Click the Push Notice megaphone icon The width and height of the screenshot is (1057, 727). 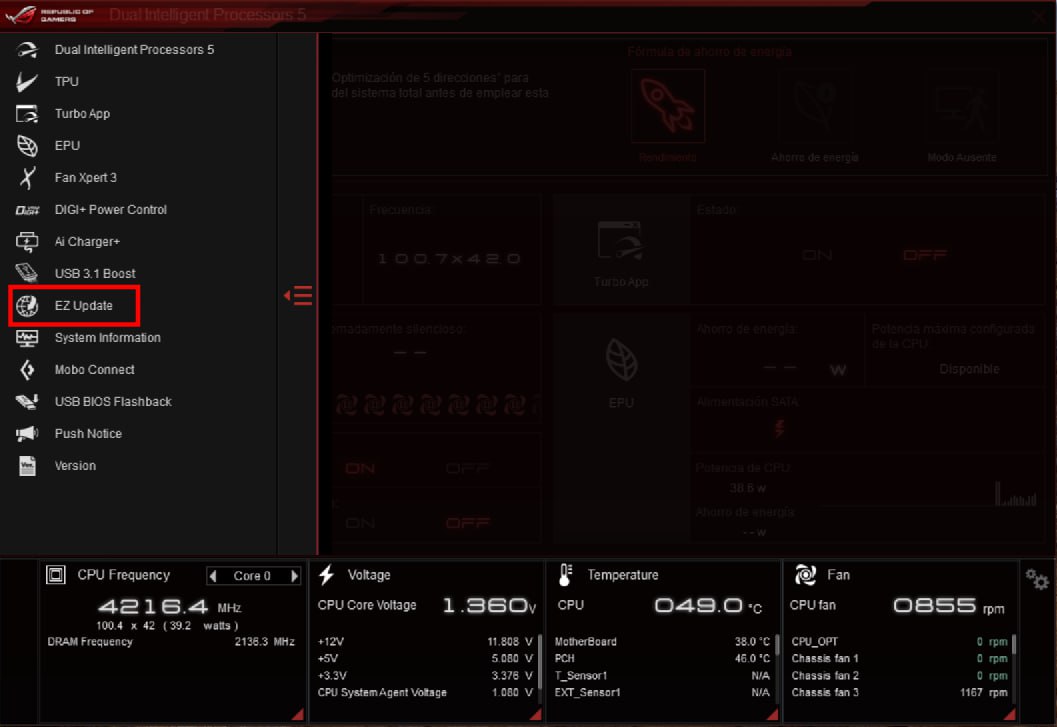point(27,434)
